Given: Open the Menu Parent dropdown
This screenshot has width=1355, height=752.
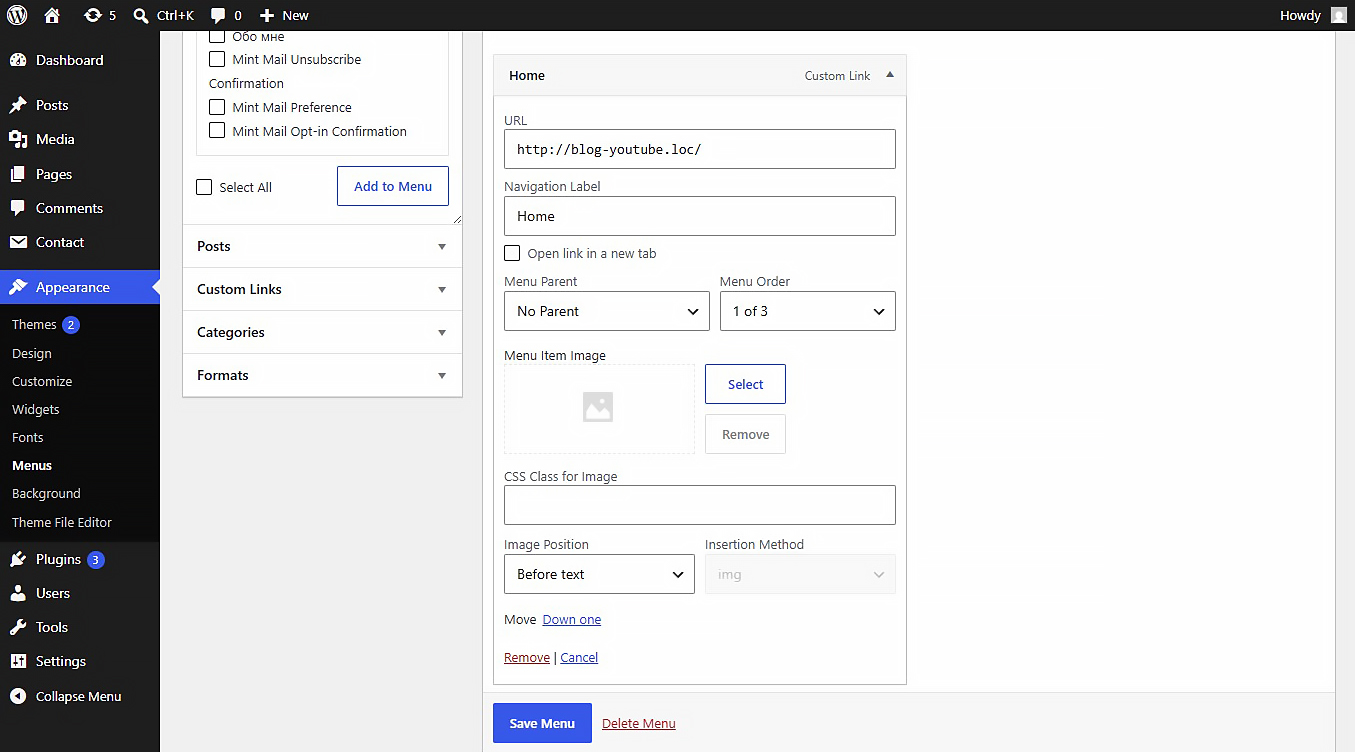Looking at the screenshot, I should pyautogui.click(x=607, y=311).
